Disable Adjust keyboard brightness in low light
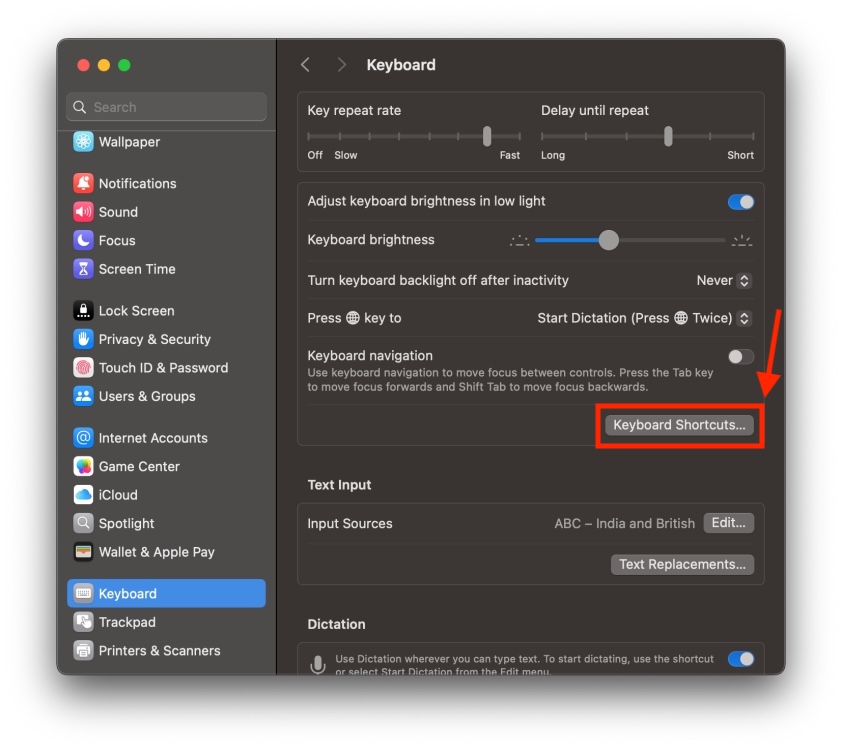This screenshot has width=842, height=750. [x=739, y=201]
